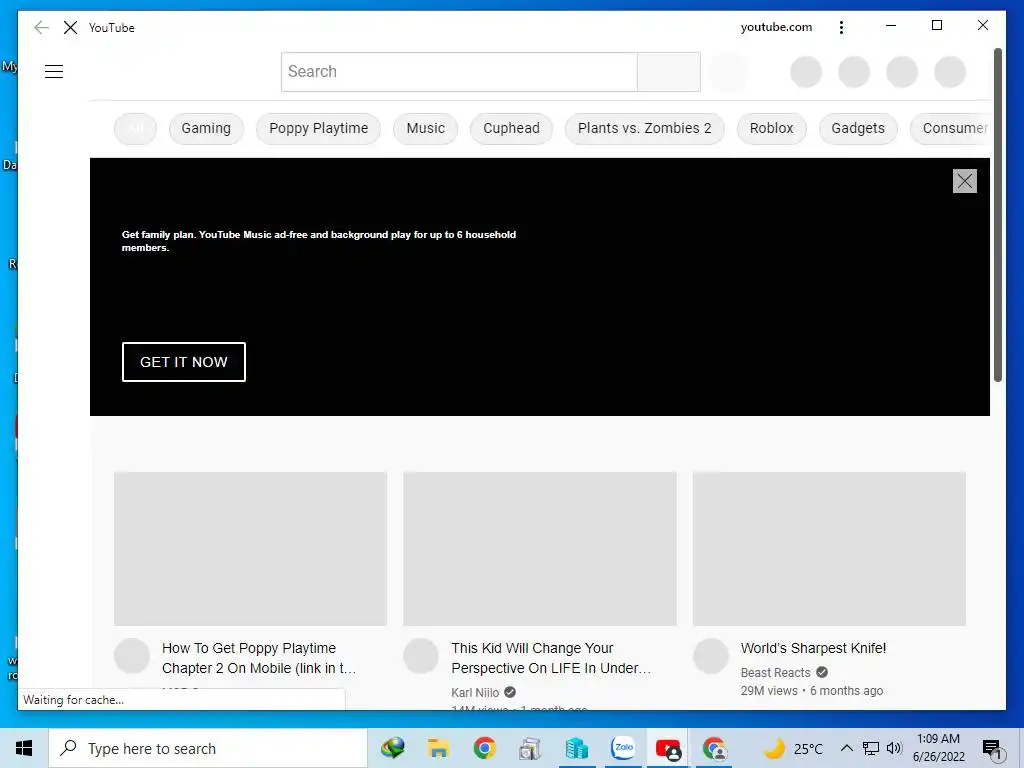Select the Gaming filter chip
This screenshot has height=768, width=1024.
coord(206,129)
